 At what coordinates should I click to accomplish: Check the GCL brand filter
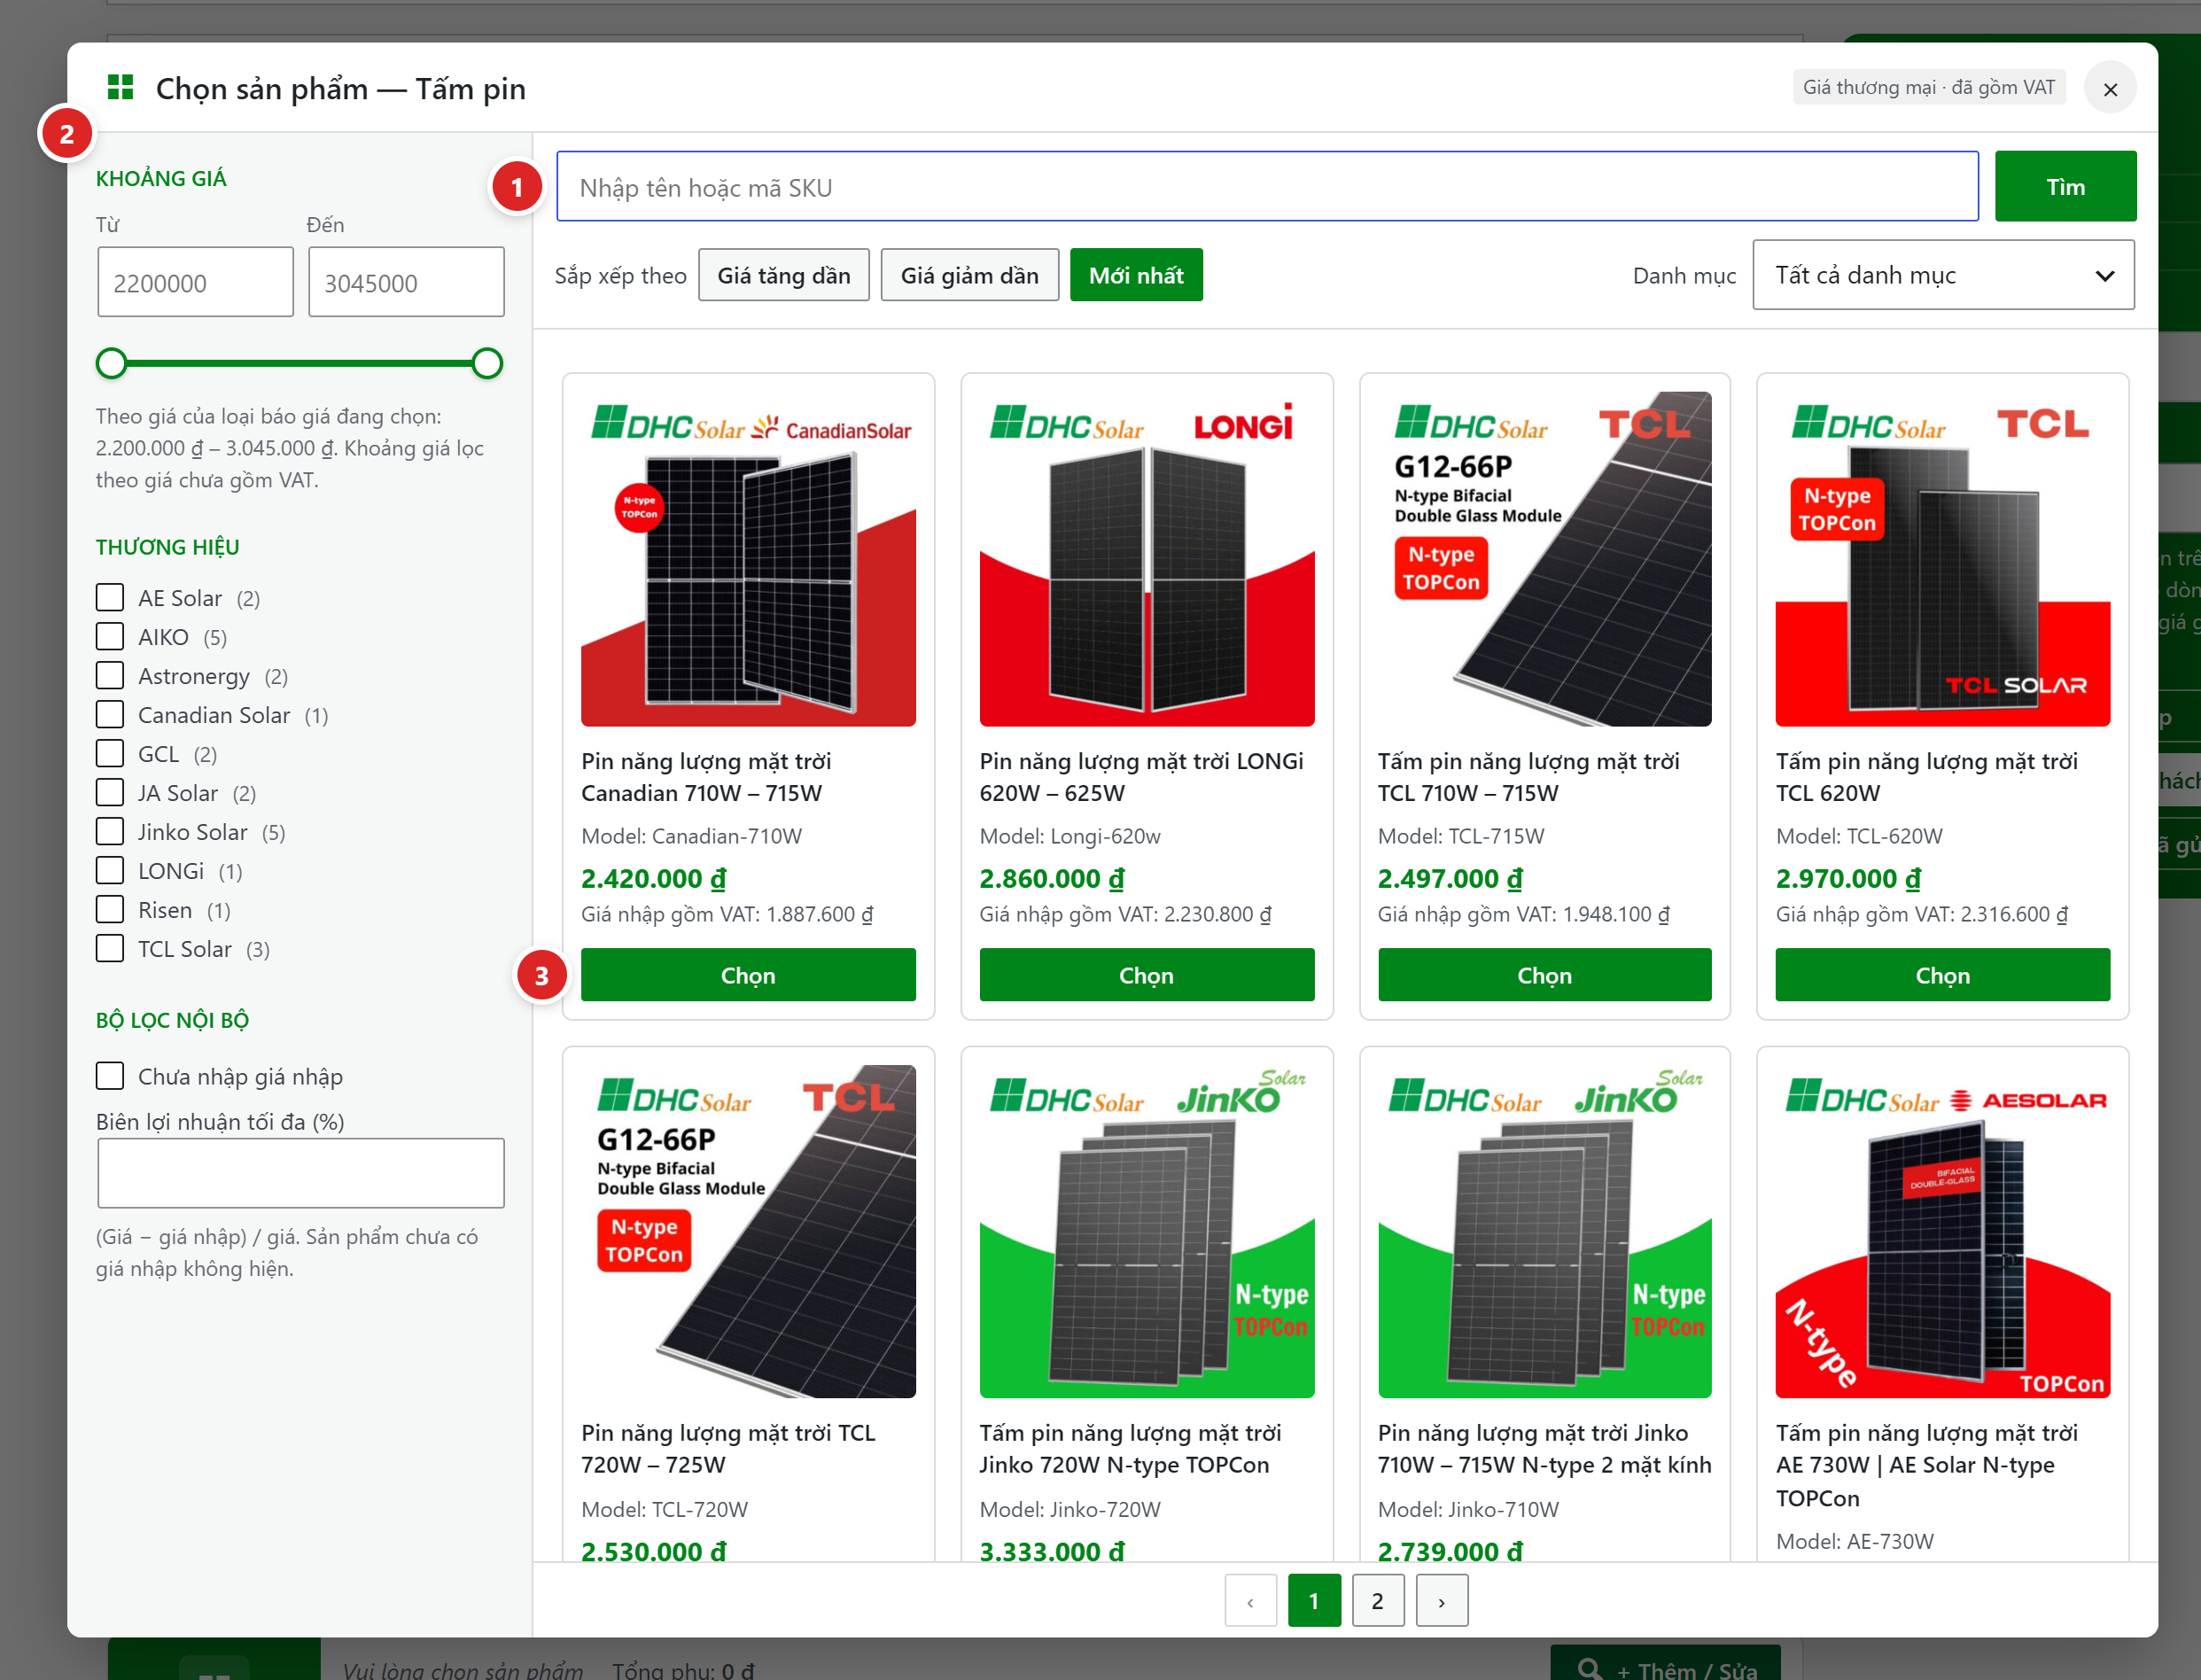click(110, 754)
